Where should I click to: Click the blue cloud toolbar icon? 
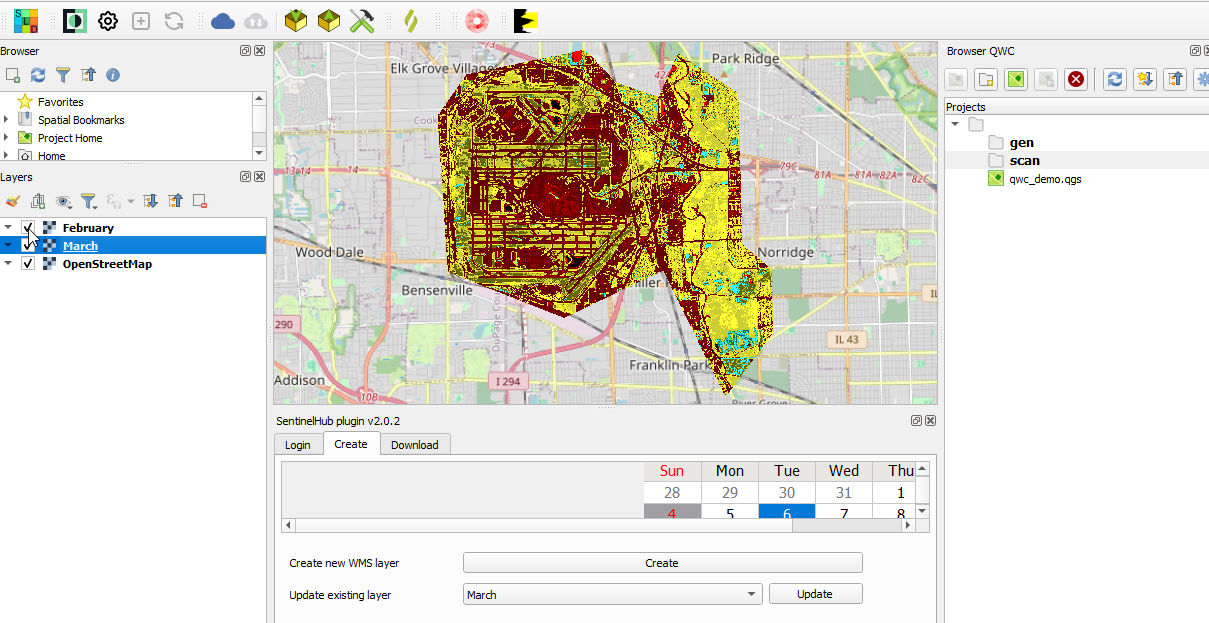[223, 20]
